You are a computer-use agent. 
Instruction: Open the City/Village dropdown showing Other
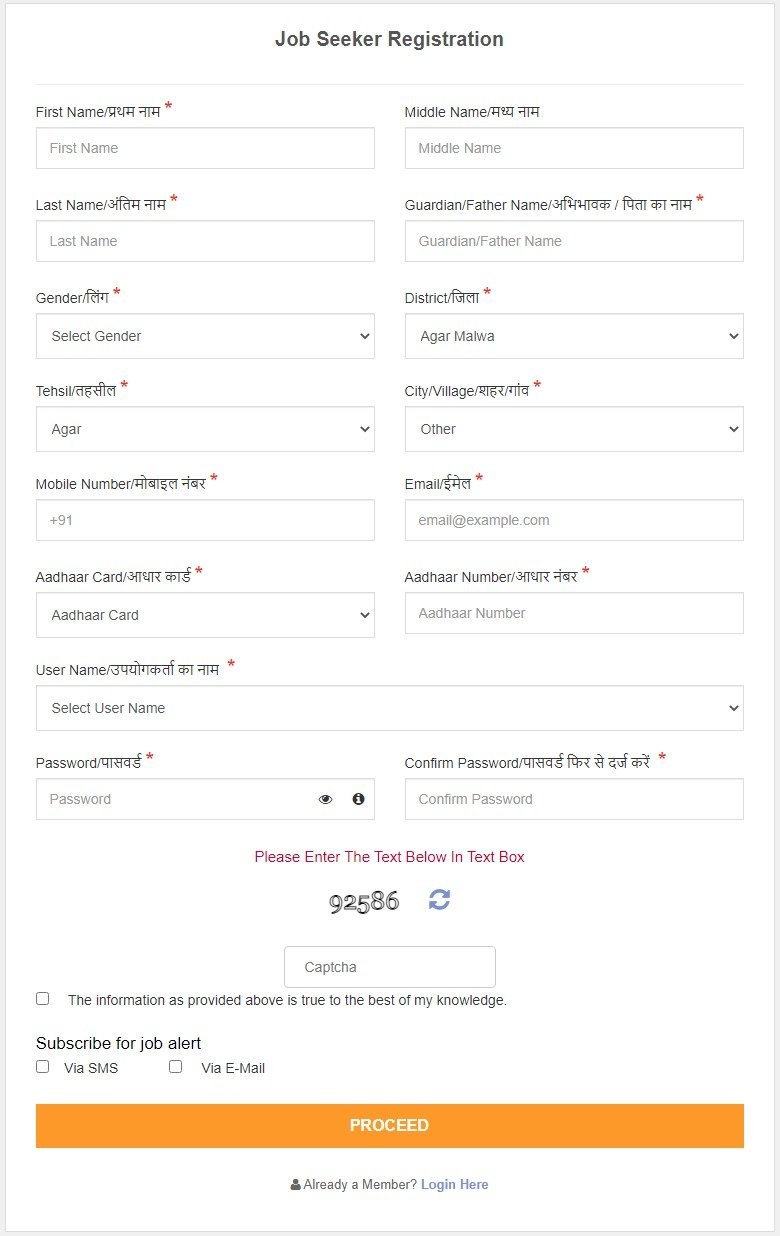tap(574, 429)
